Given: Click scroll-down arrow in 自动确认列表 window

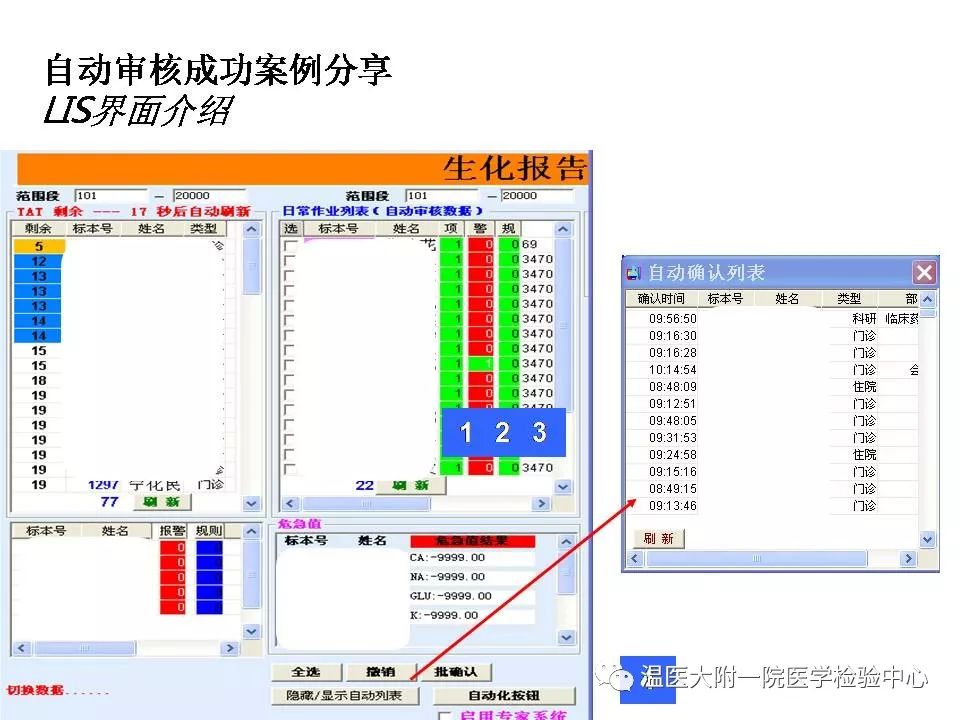Looking at the screenshot, I should click(928, 539).
